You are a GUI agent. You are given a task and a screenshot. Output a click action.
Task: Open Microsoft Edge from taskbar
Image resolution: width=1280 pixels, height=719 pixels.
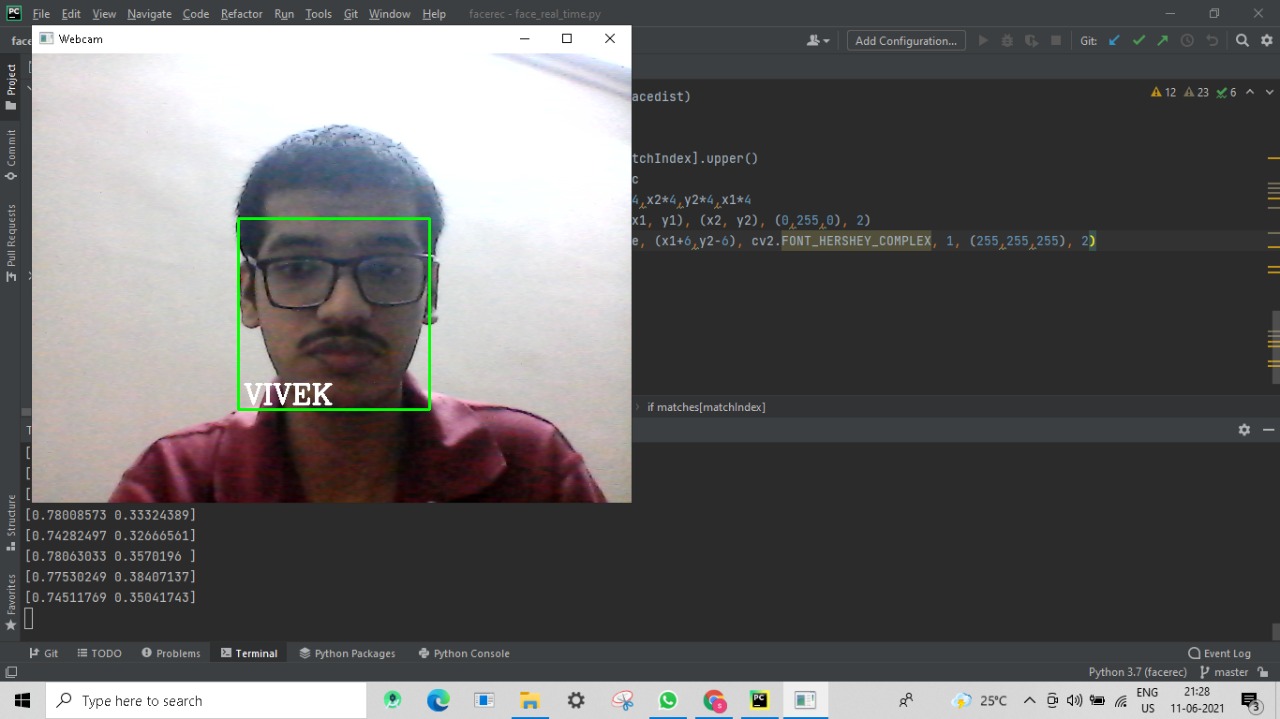438,700
